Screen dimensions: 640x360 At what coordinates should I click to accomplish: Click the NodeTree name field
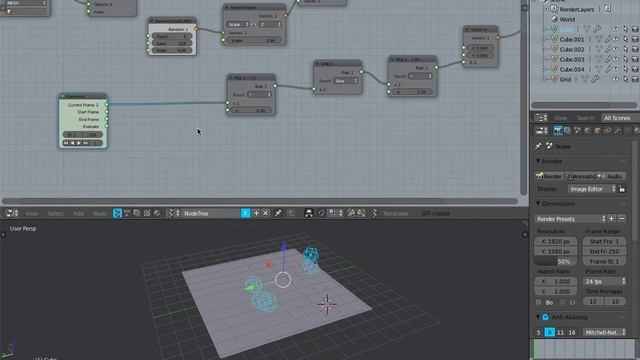211,213
